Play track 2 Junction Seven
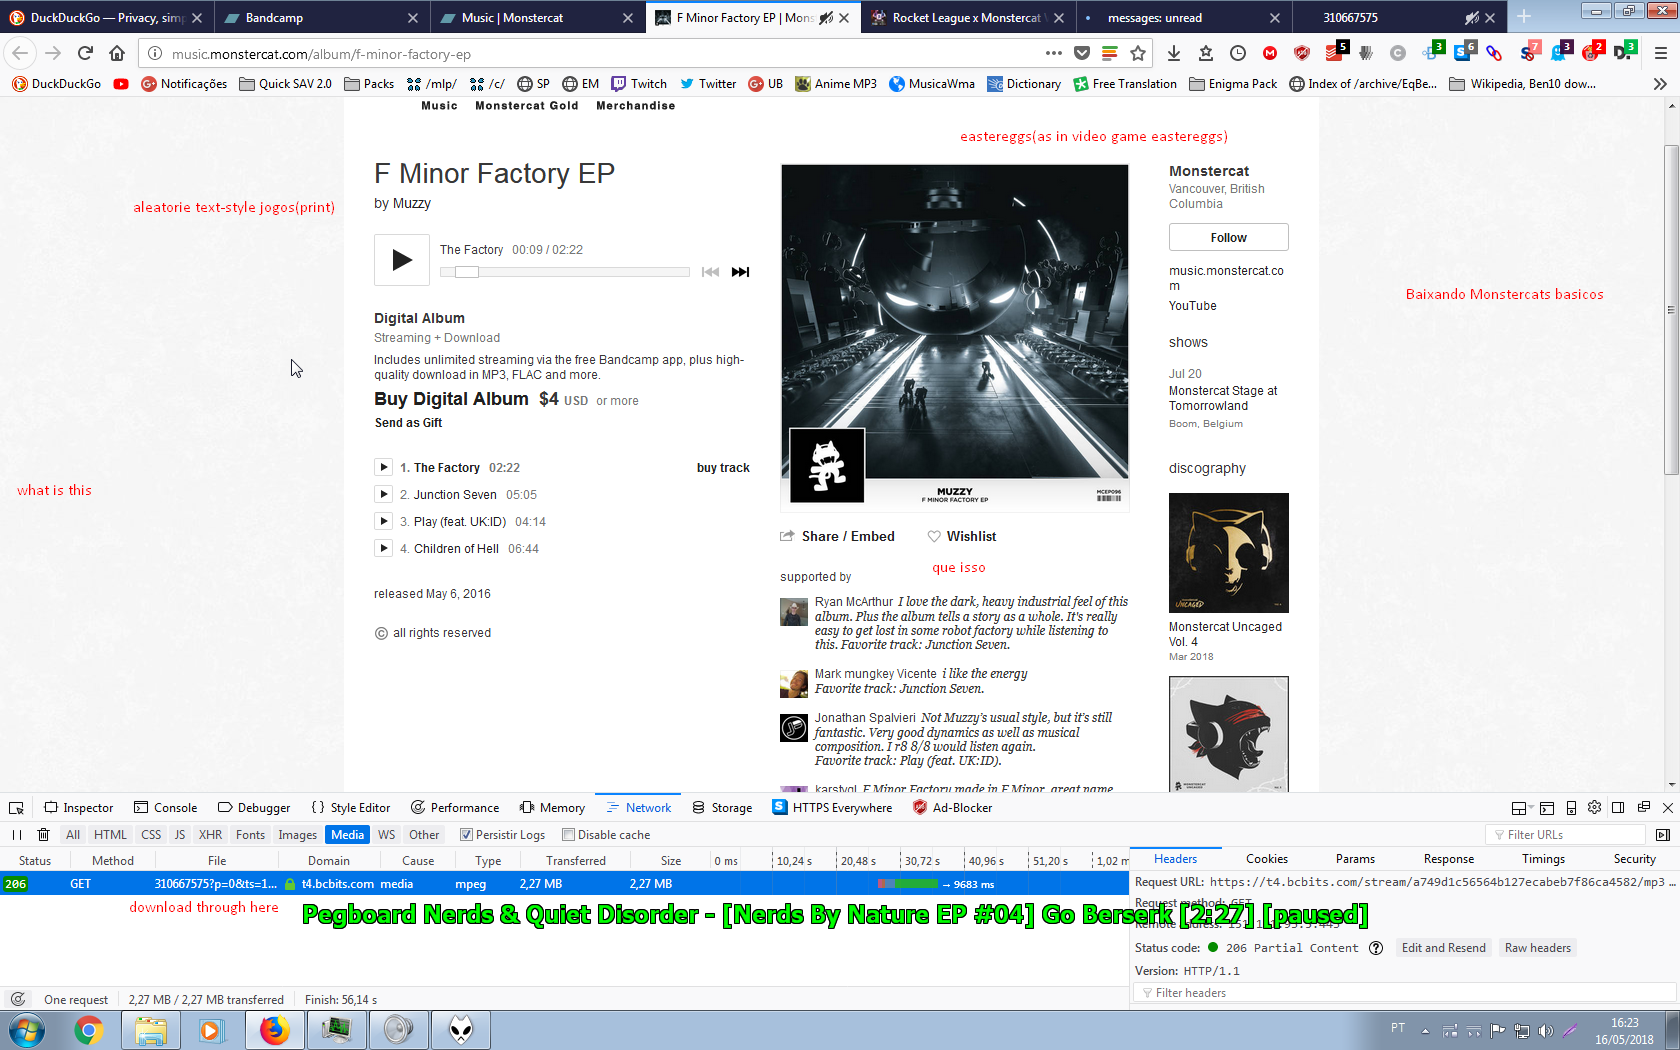 point(383,494)
